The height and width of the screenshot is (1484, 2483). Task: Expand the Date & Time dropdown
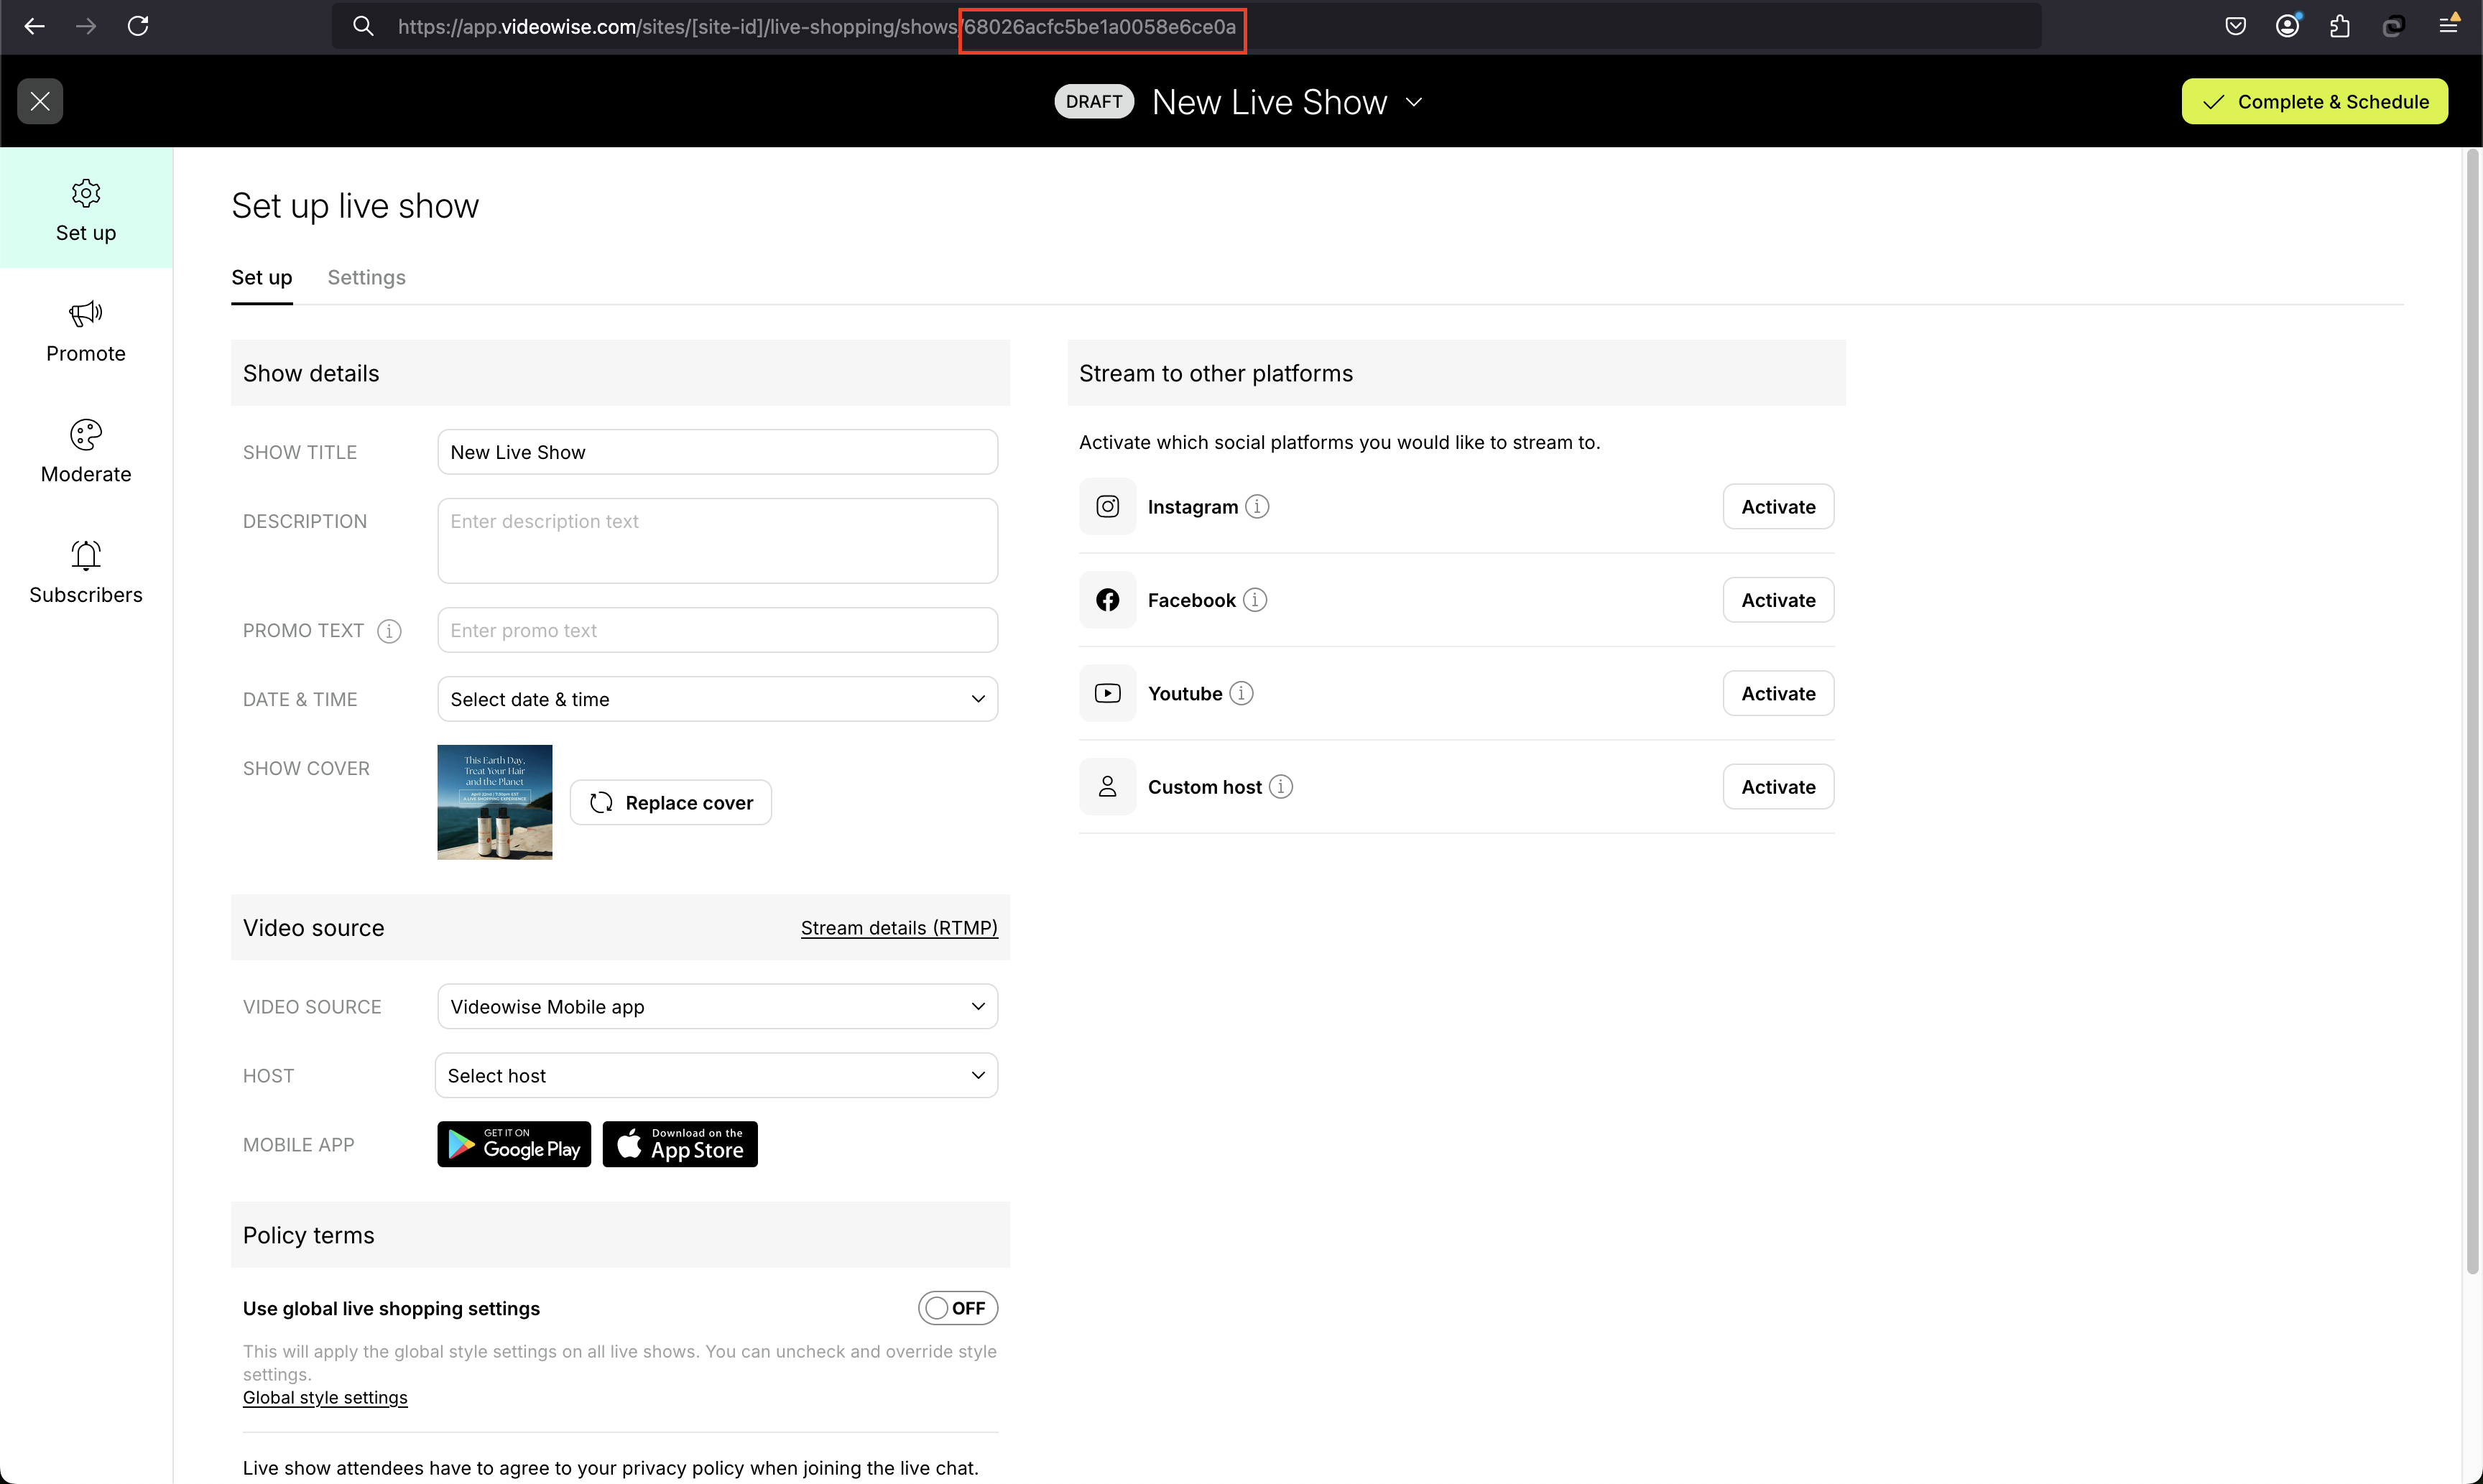coord(717,699)
